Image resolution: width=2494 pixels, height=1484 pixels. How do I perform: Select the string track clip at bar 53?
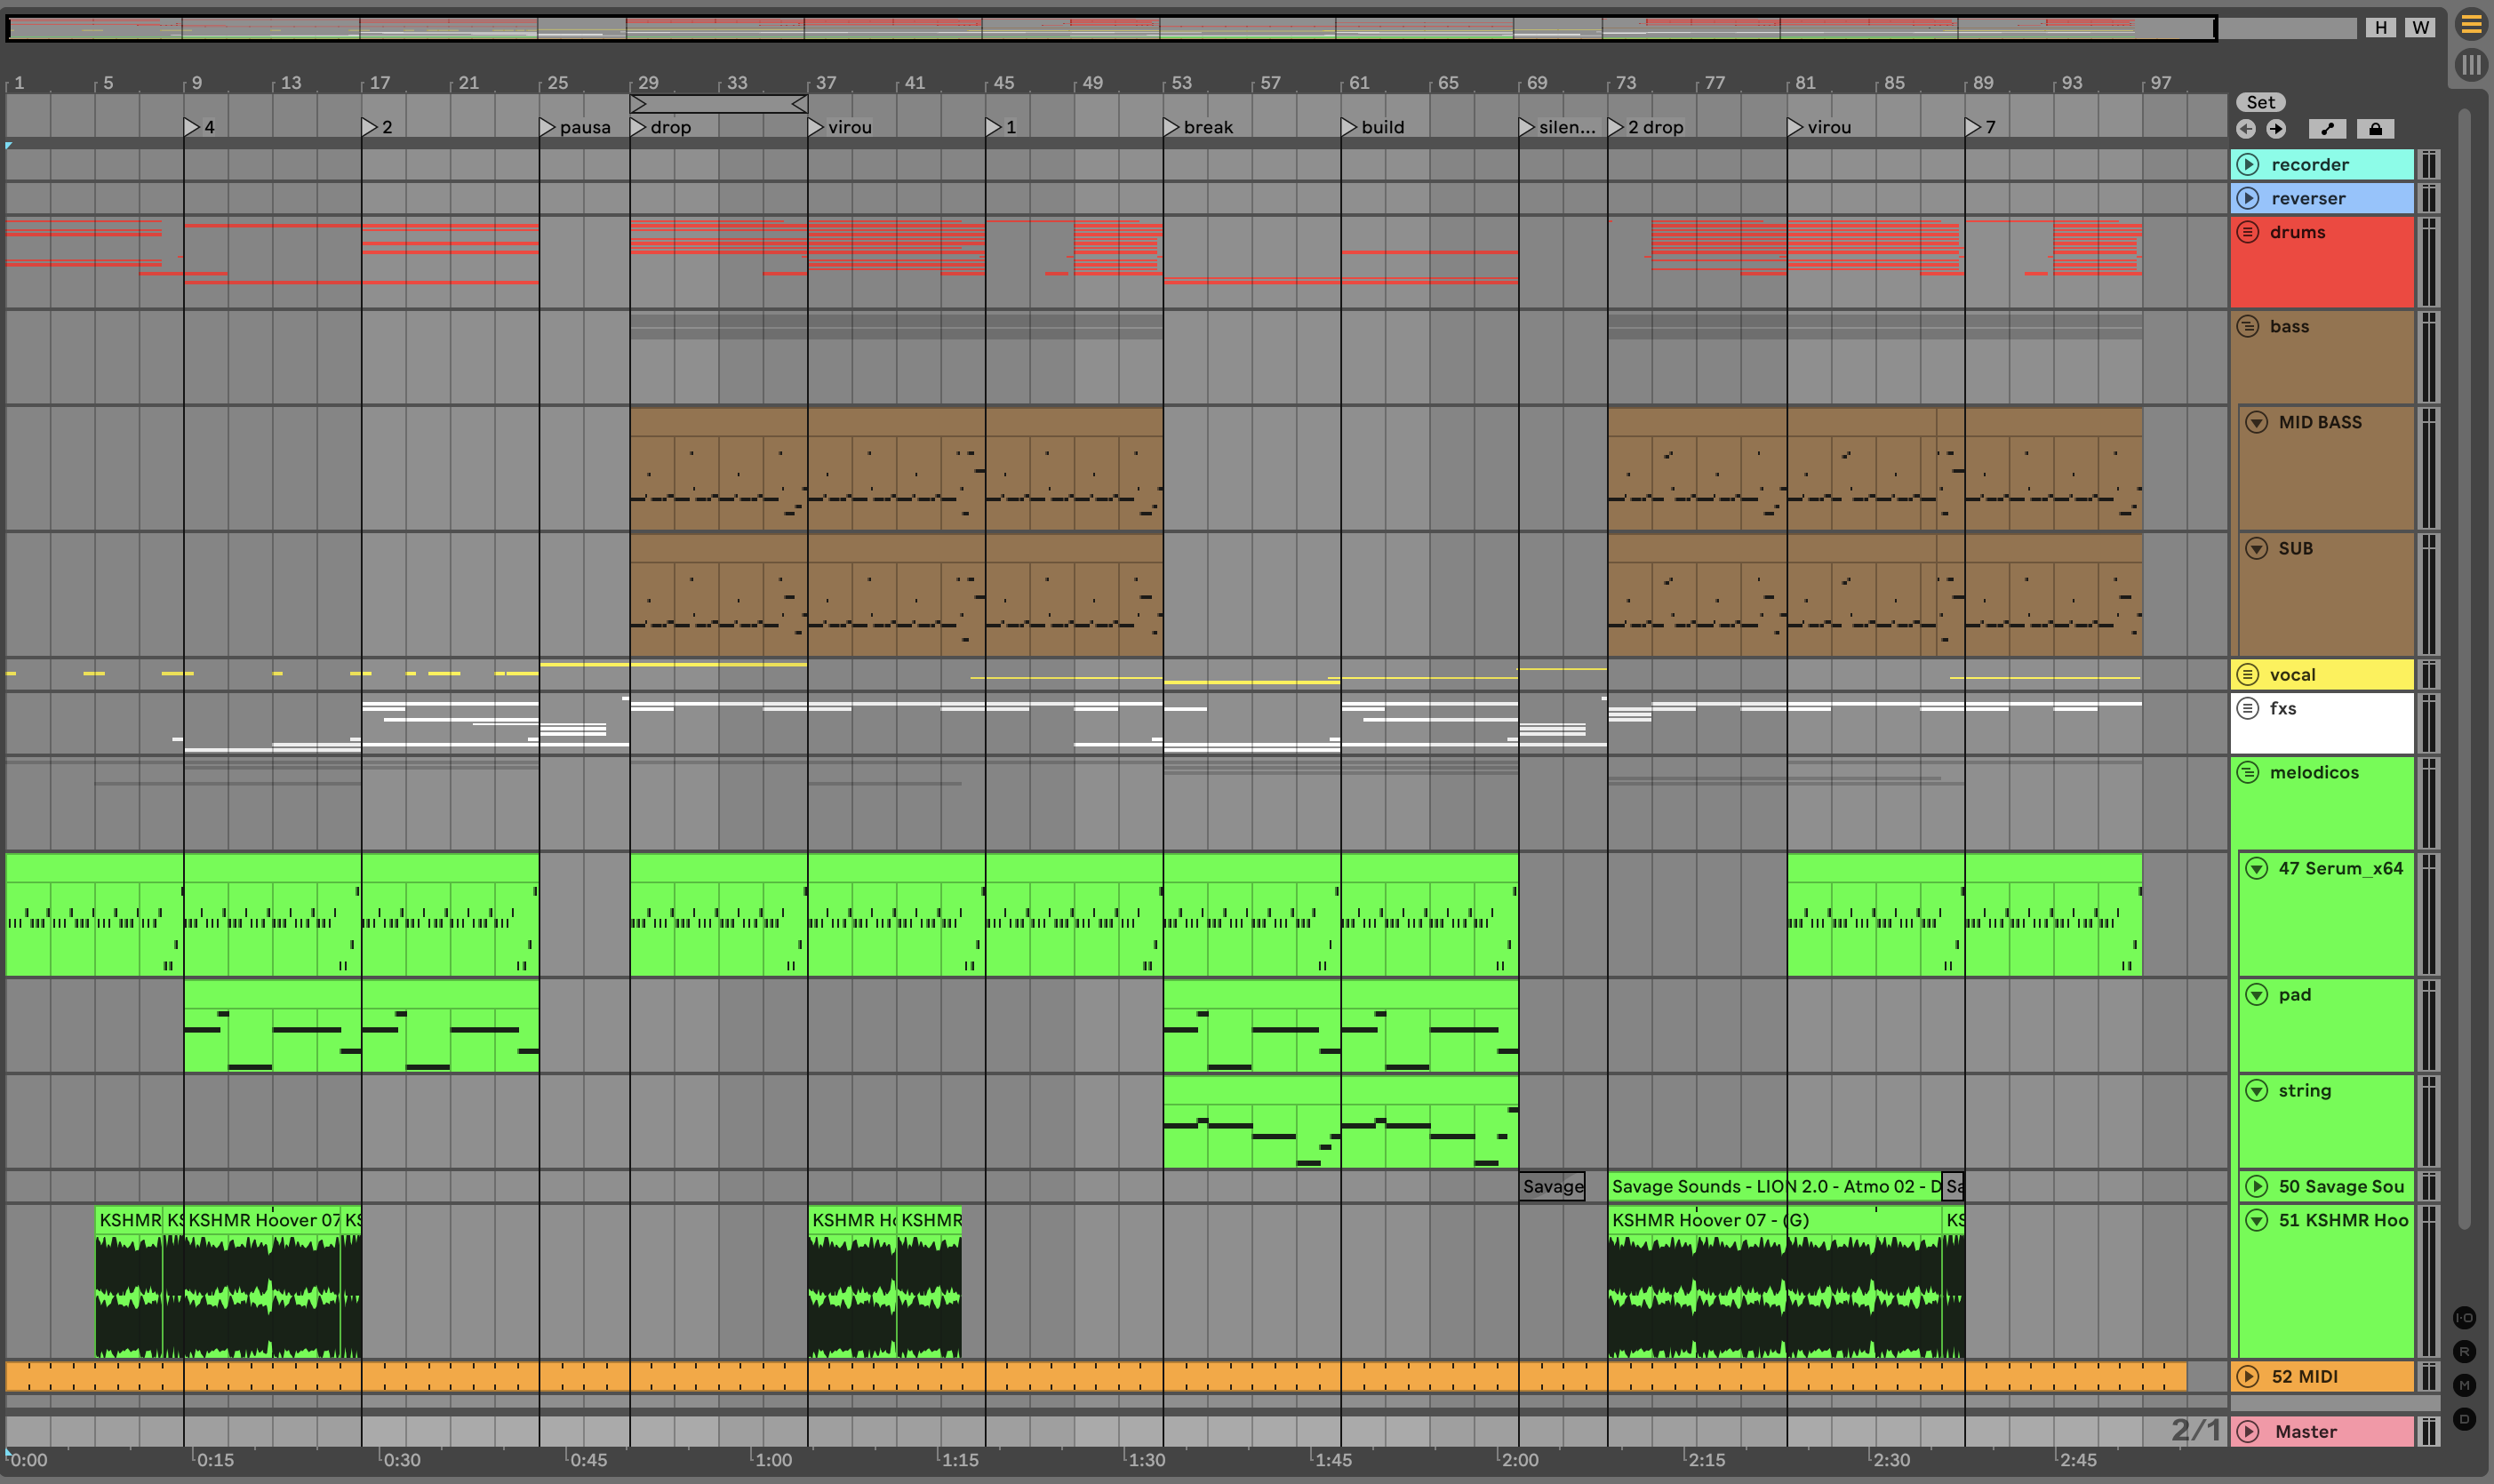(x=1252, y=1121)
